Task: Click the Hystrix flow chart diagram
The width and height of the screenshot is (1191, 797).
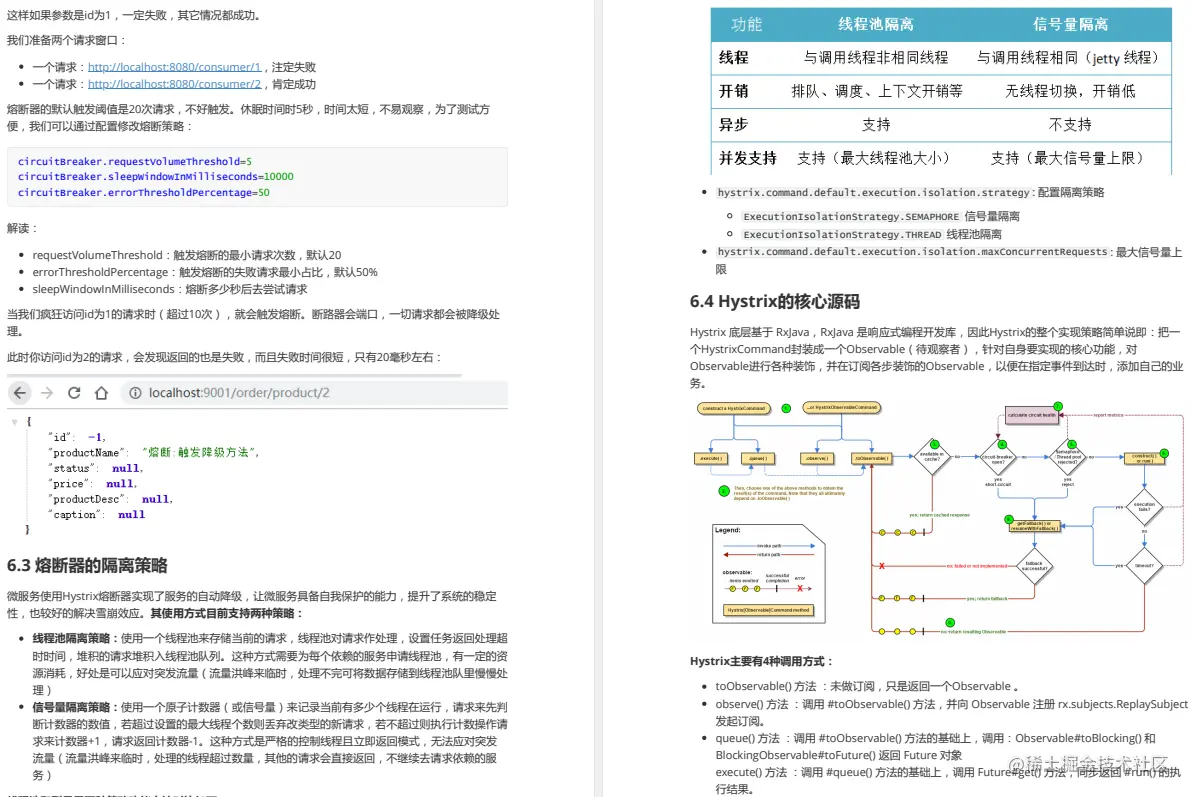Action: click(x=939, y=519)
